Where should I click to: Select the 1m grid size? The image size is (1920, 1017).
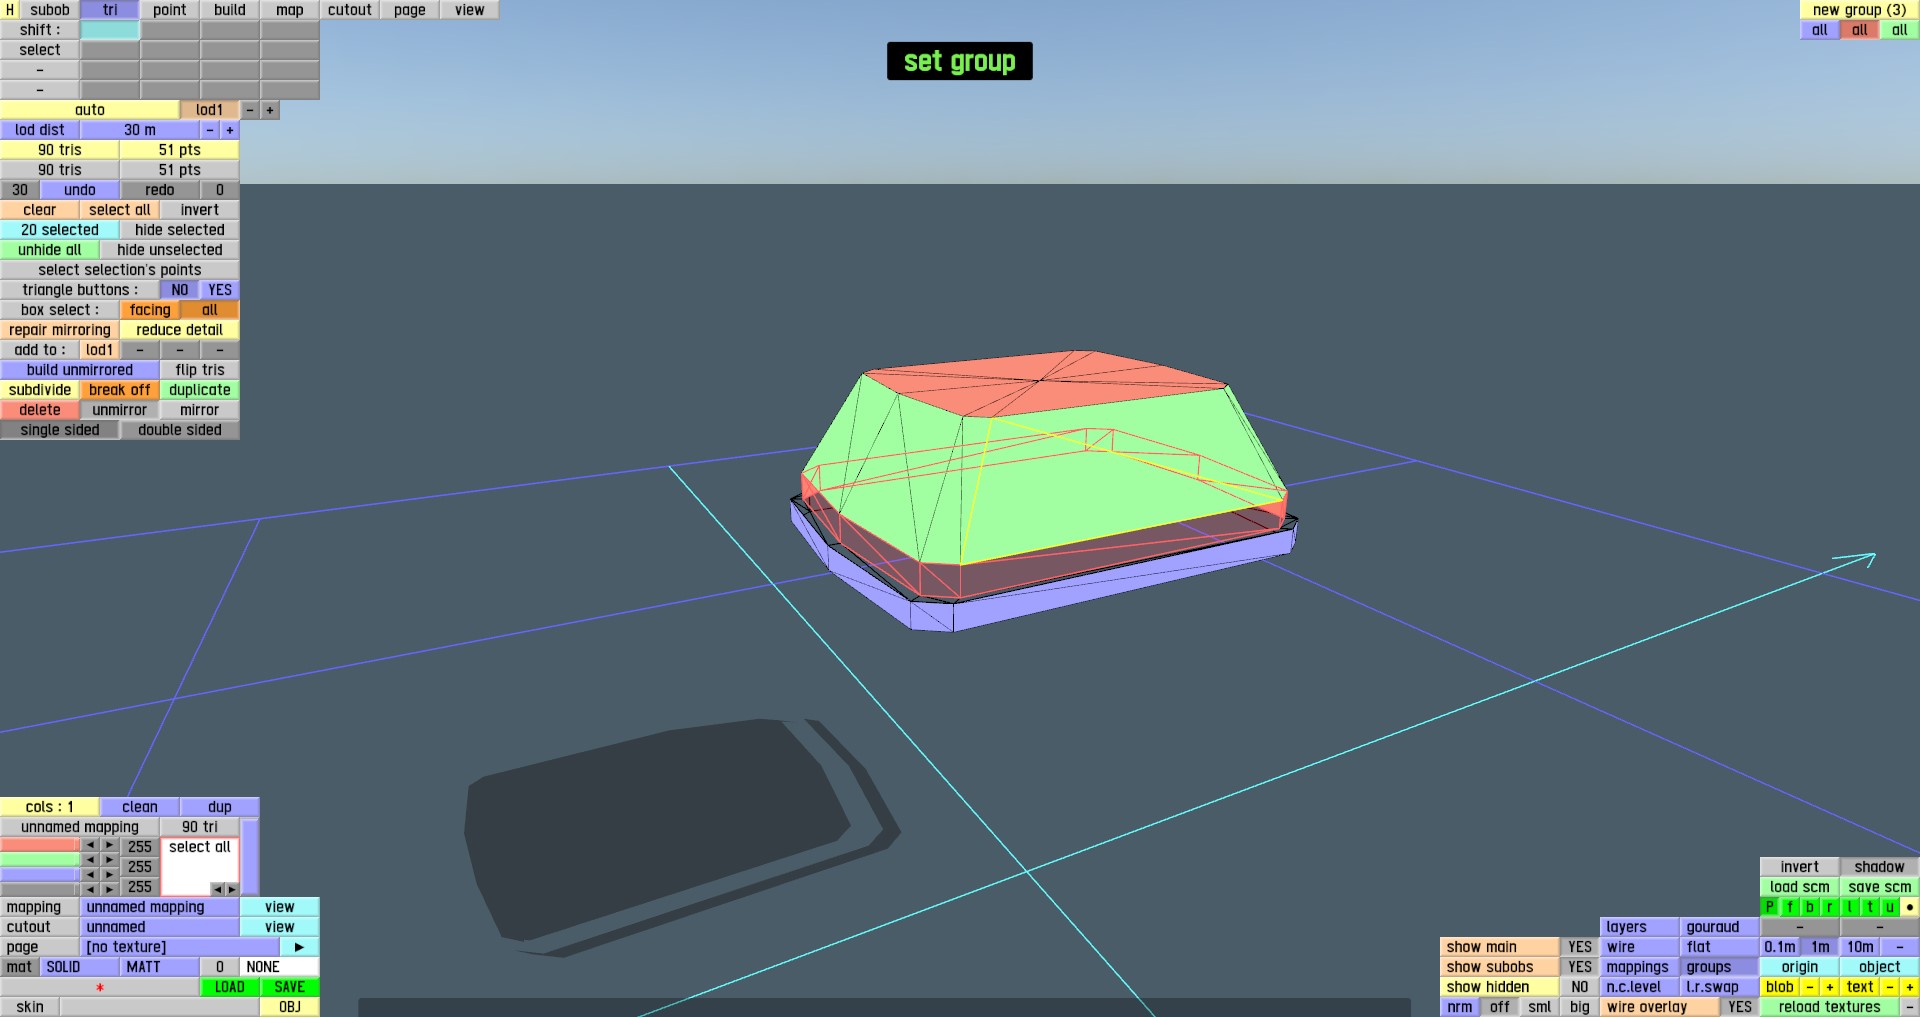click(x=1820, y=947)
